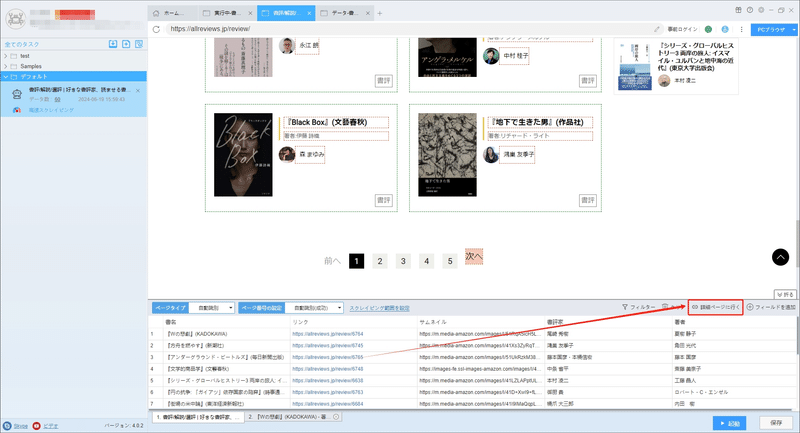Click the user avatar logo at top left
This screenshot has width=800, height=433.
16,18
